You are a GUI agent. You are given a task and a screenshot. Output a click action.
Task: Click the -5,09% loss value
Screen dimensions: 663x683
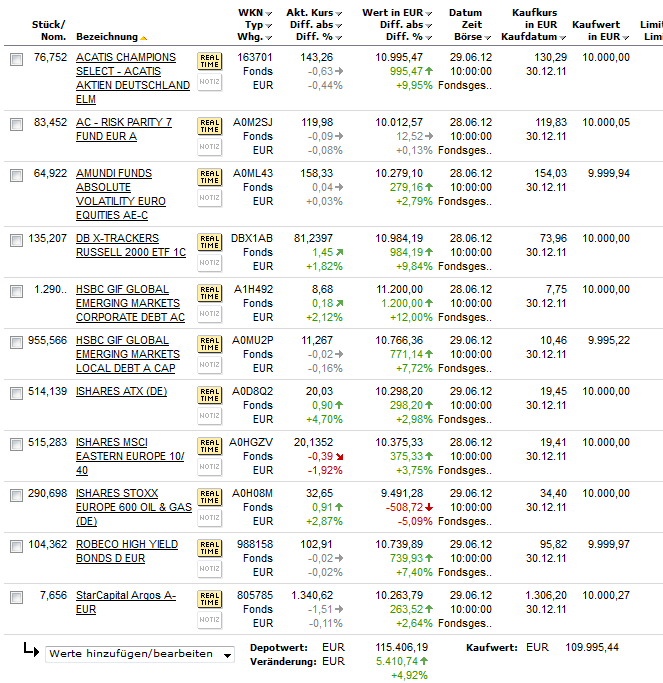point(415,521)
